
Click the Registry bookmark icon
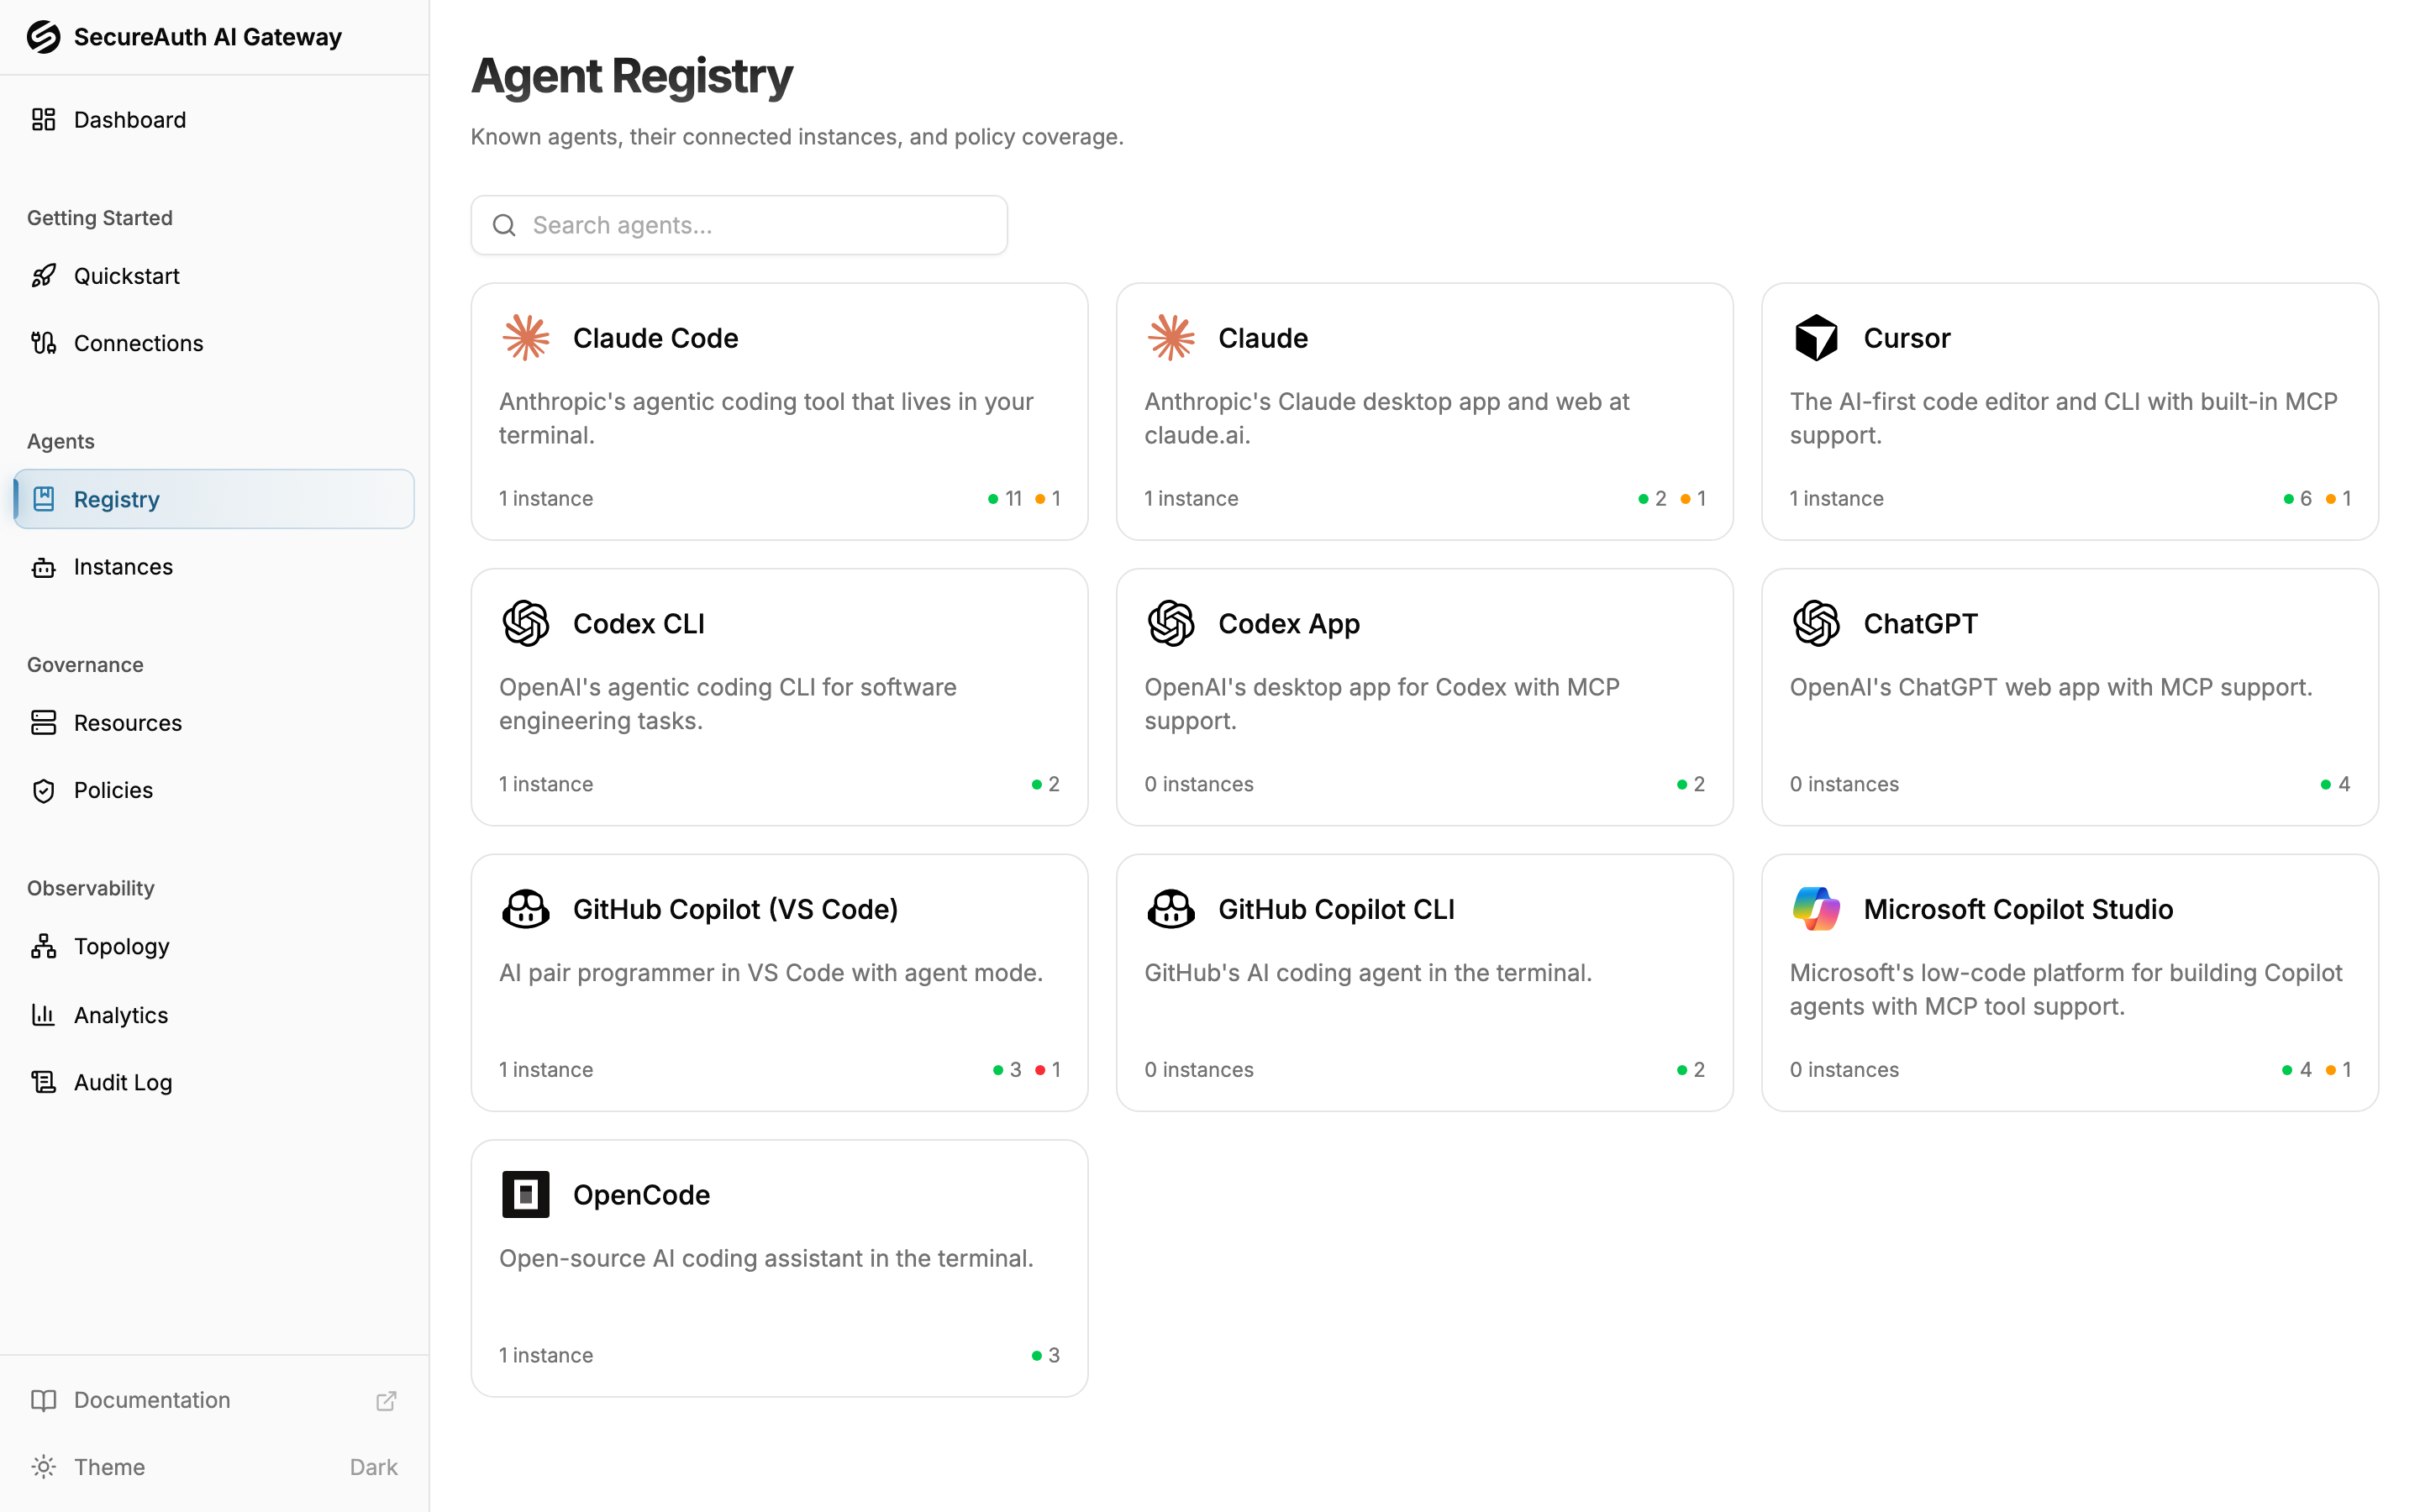[43, 499]
